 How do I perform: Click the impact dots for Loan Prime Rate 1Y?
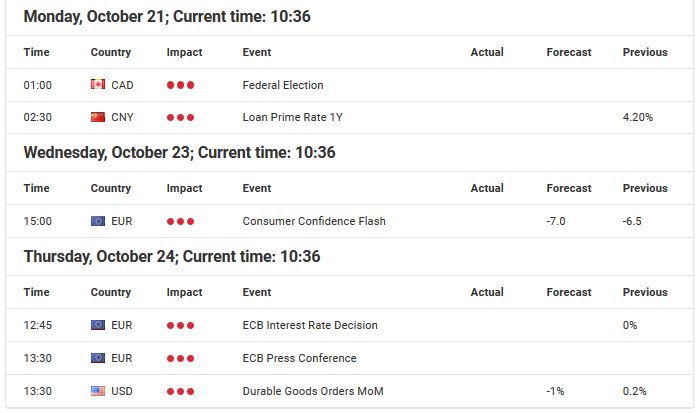tap(180, 117)
